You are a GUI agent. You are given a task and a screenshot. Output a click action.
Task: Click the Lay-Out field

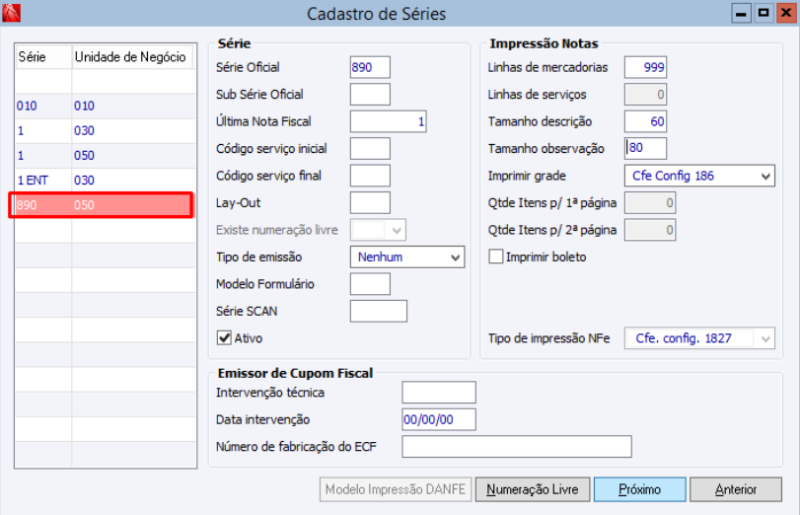(370, 203)
